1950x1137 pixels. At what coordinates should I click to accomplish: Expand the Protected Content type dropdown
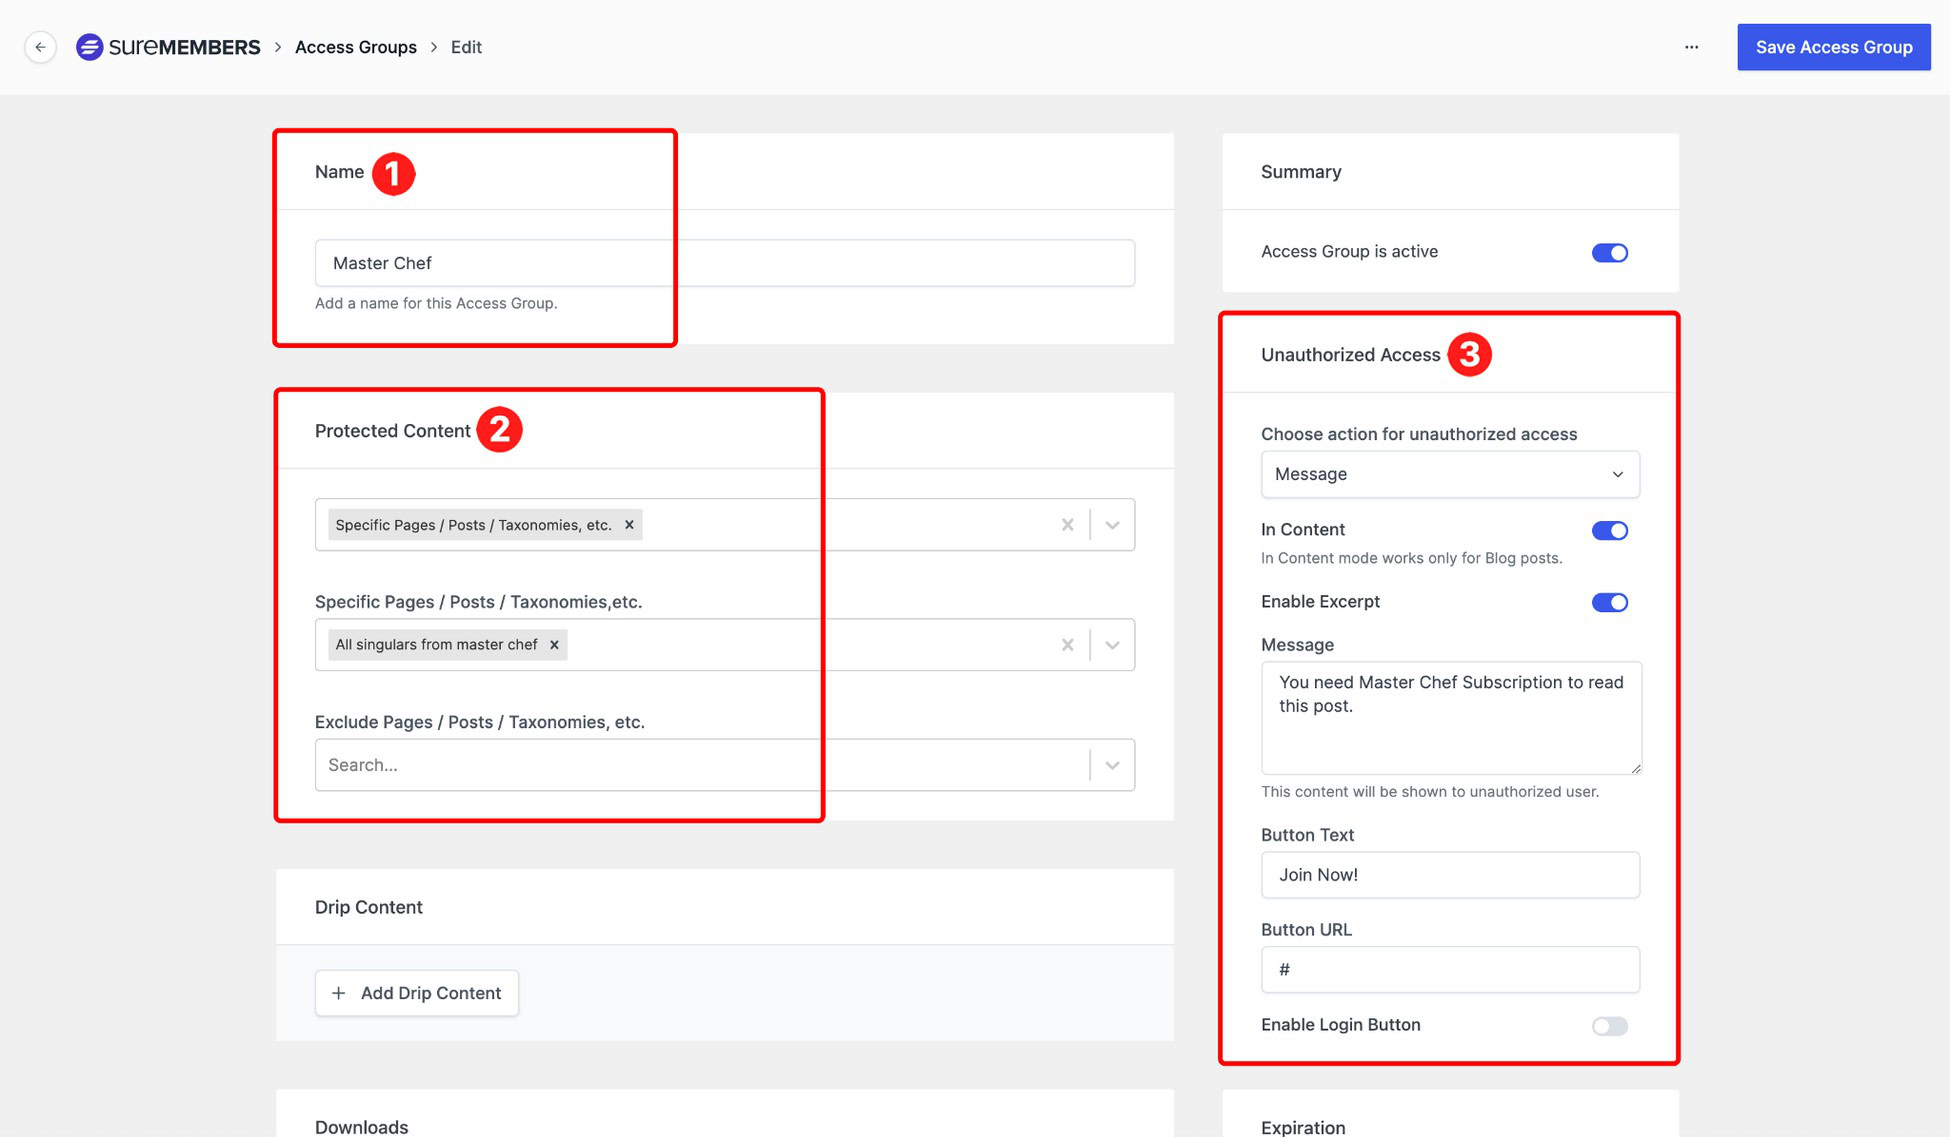pyautogui.click(x=1111, y=525)
